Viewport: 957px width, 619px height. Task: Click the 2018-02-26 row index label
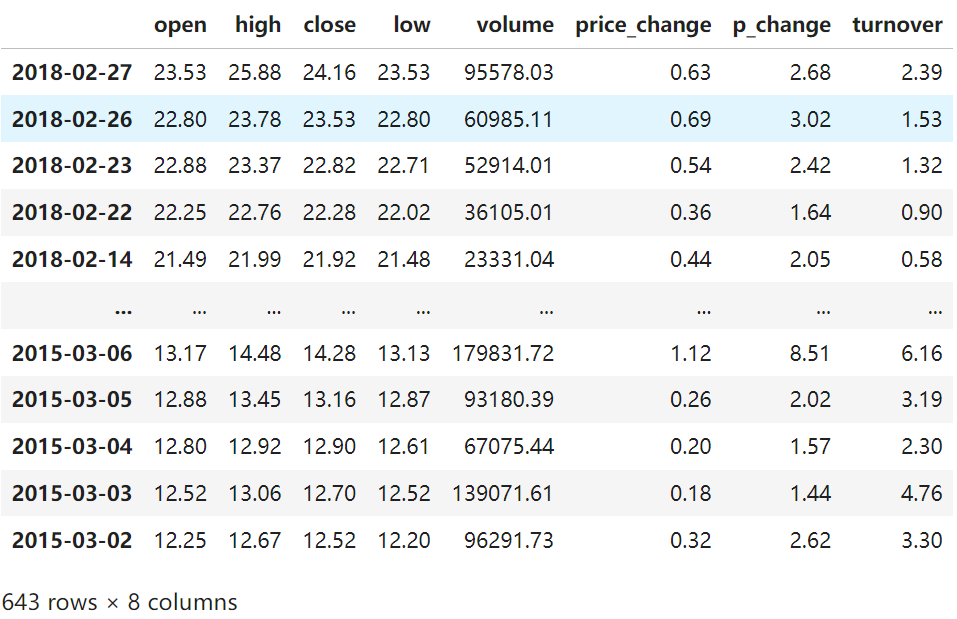coord(72,119)
